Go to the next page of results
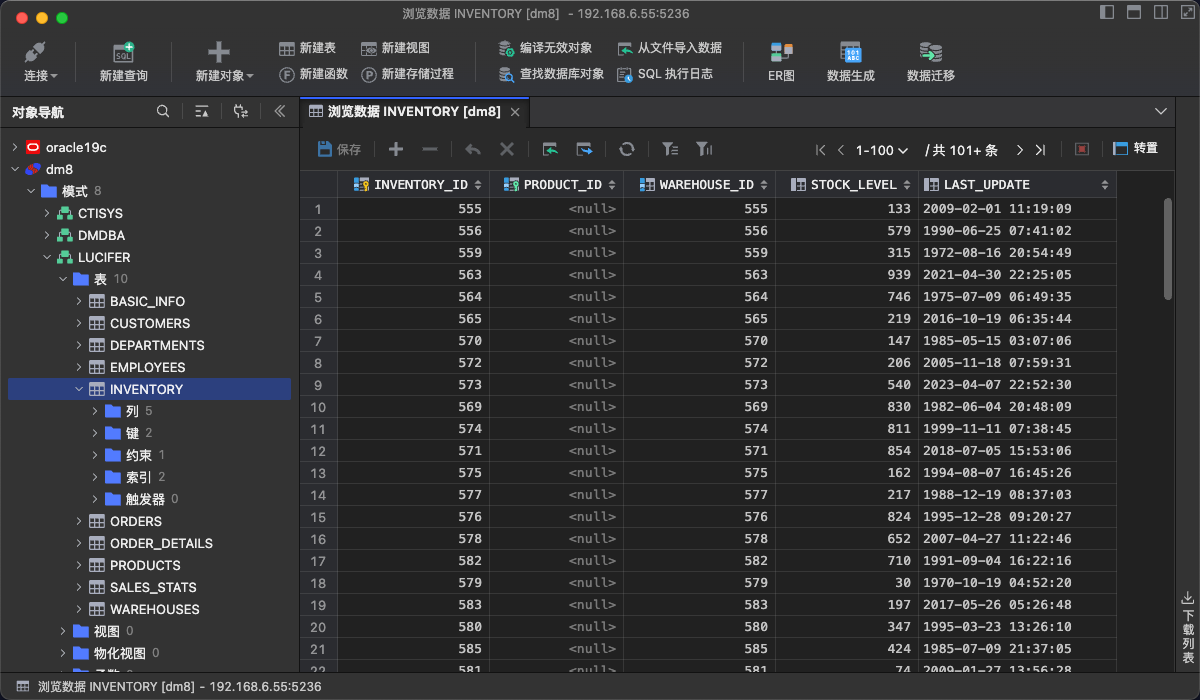This screenshot has width=1200, height=700. (1020, 150)
